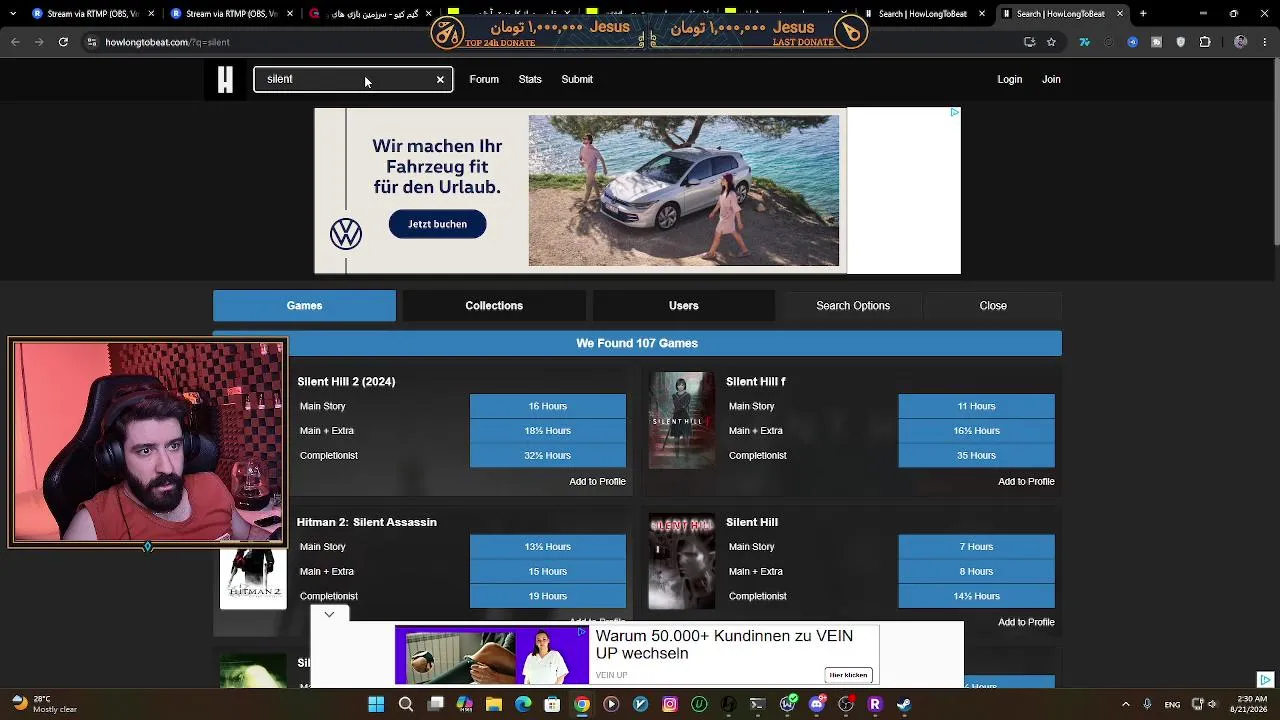1280x720 pixels.
Task: Open the tab search dropdown in Chrome
Action: [x=15, y=14]
